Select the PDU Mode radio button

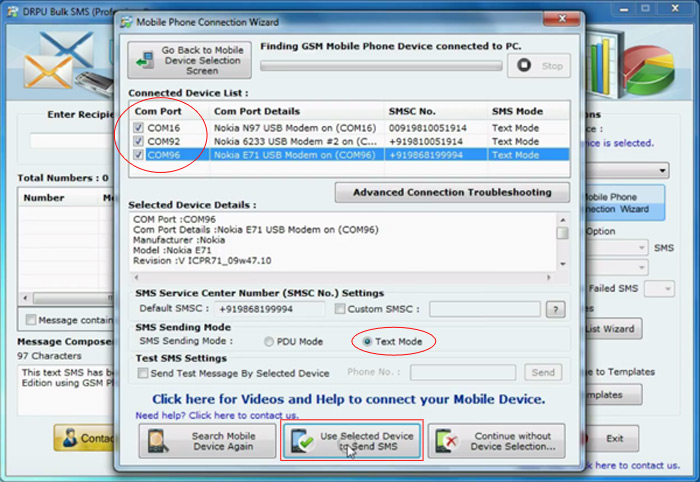tap(269, 341)
